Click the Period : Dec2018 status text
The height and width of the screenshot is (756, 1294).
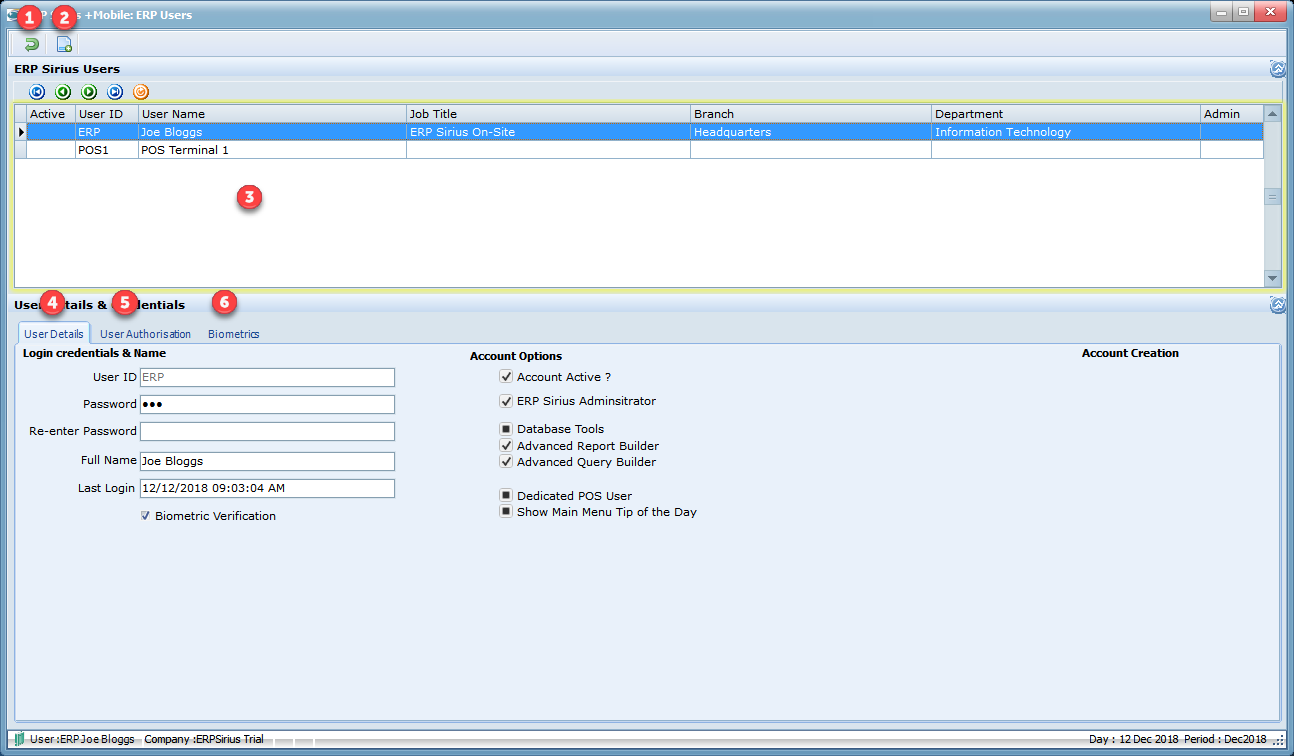click(1225, 740)
